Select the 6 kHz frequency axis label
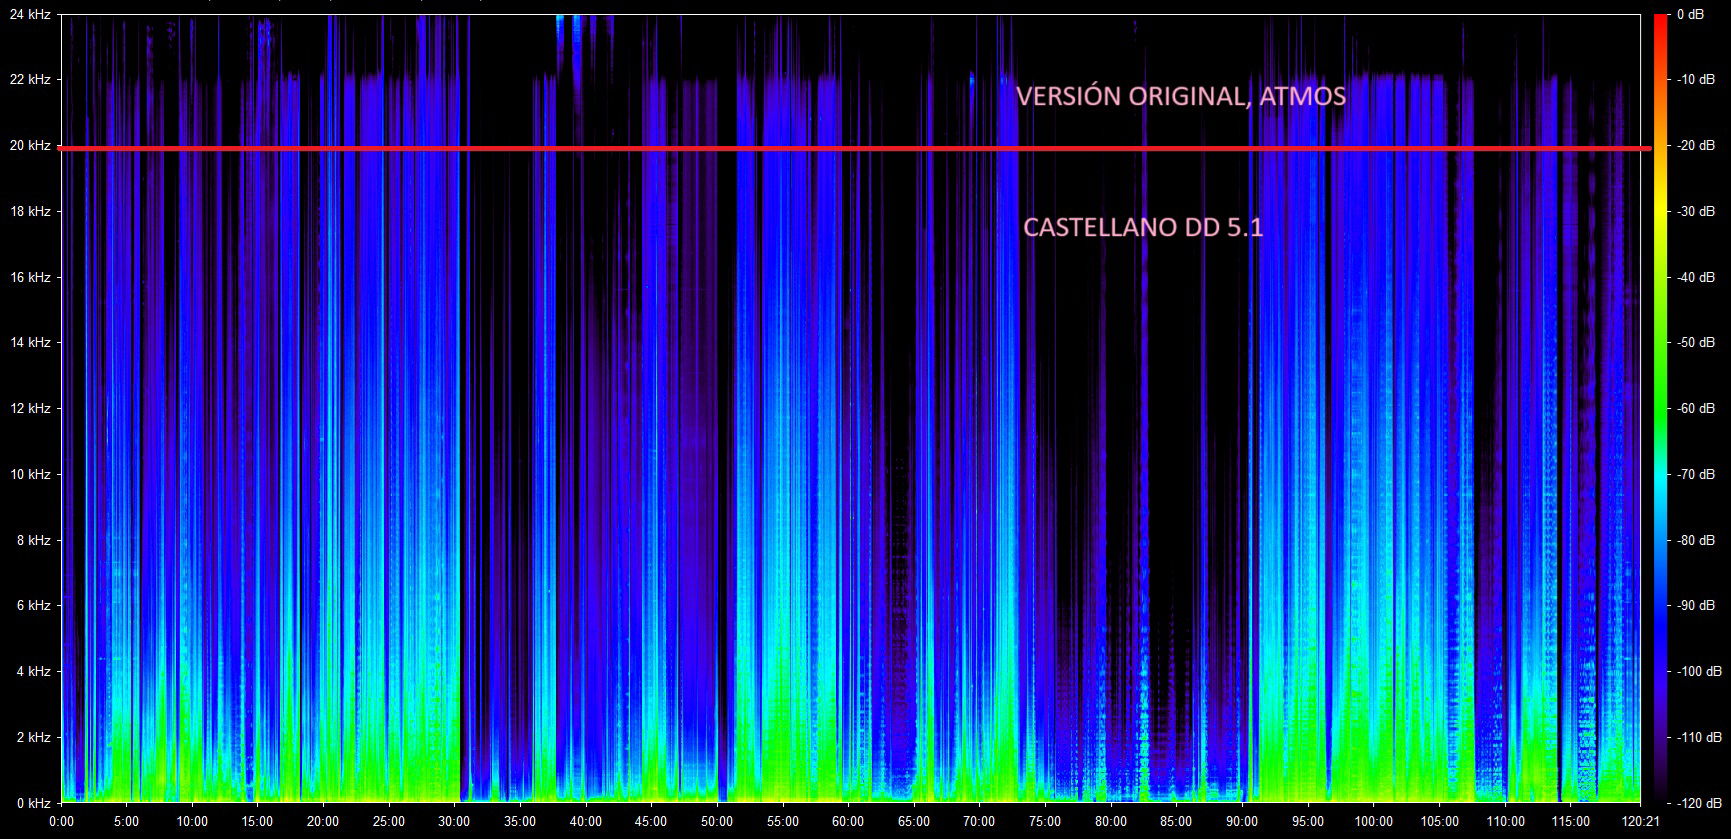Viewport: 1731px width, 839px height. (33, 606)
